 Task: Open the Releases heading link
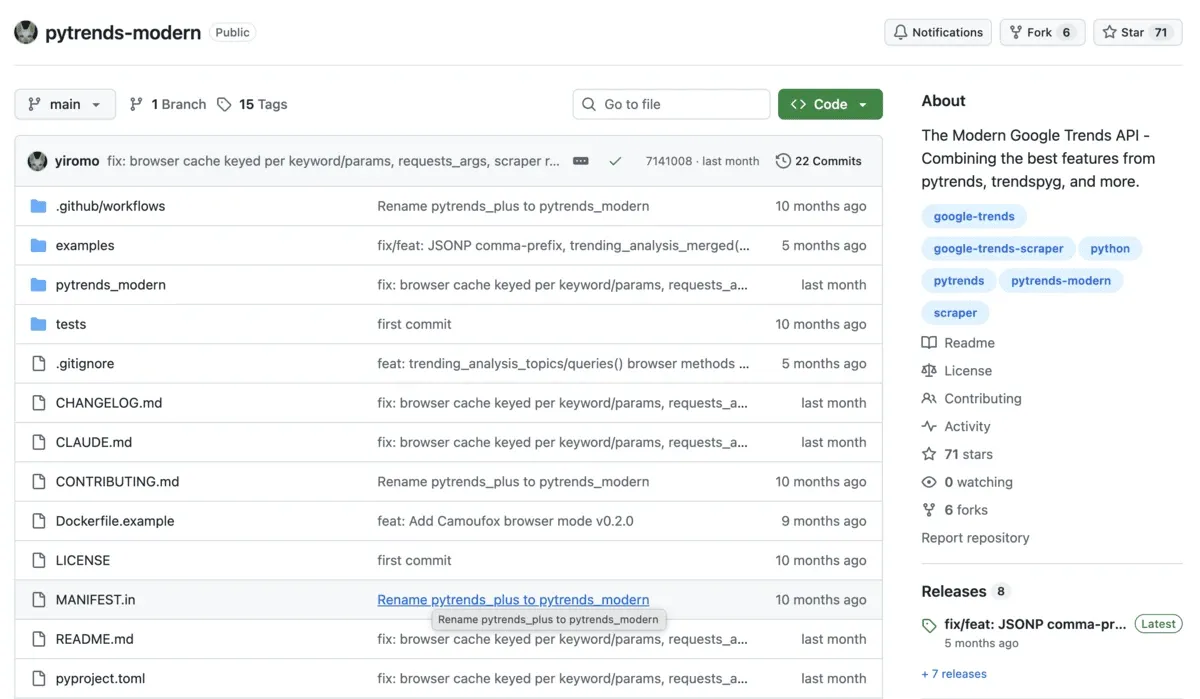coord(954,591)
